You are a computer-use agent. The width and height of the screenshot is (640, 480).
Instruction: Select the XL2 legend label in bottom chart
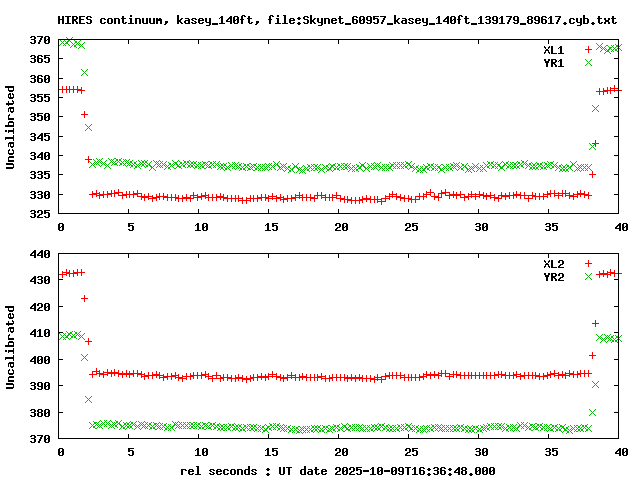point(553,263)
